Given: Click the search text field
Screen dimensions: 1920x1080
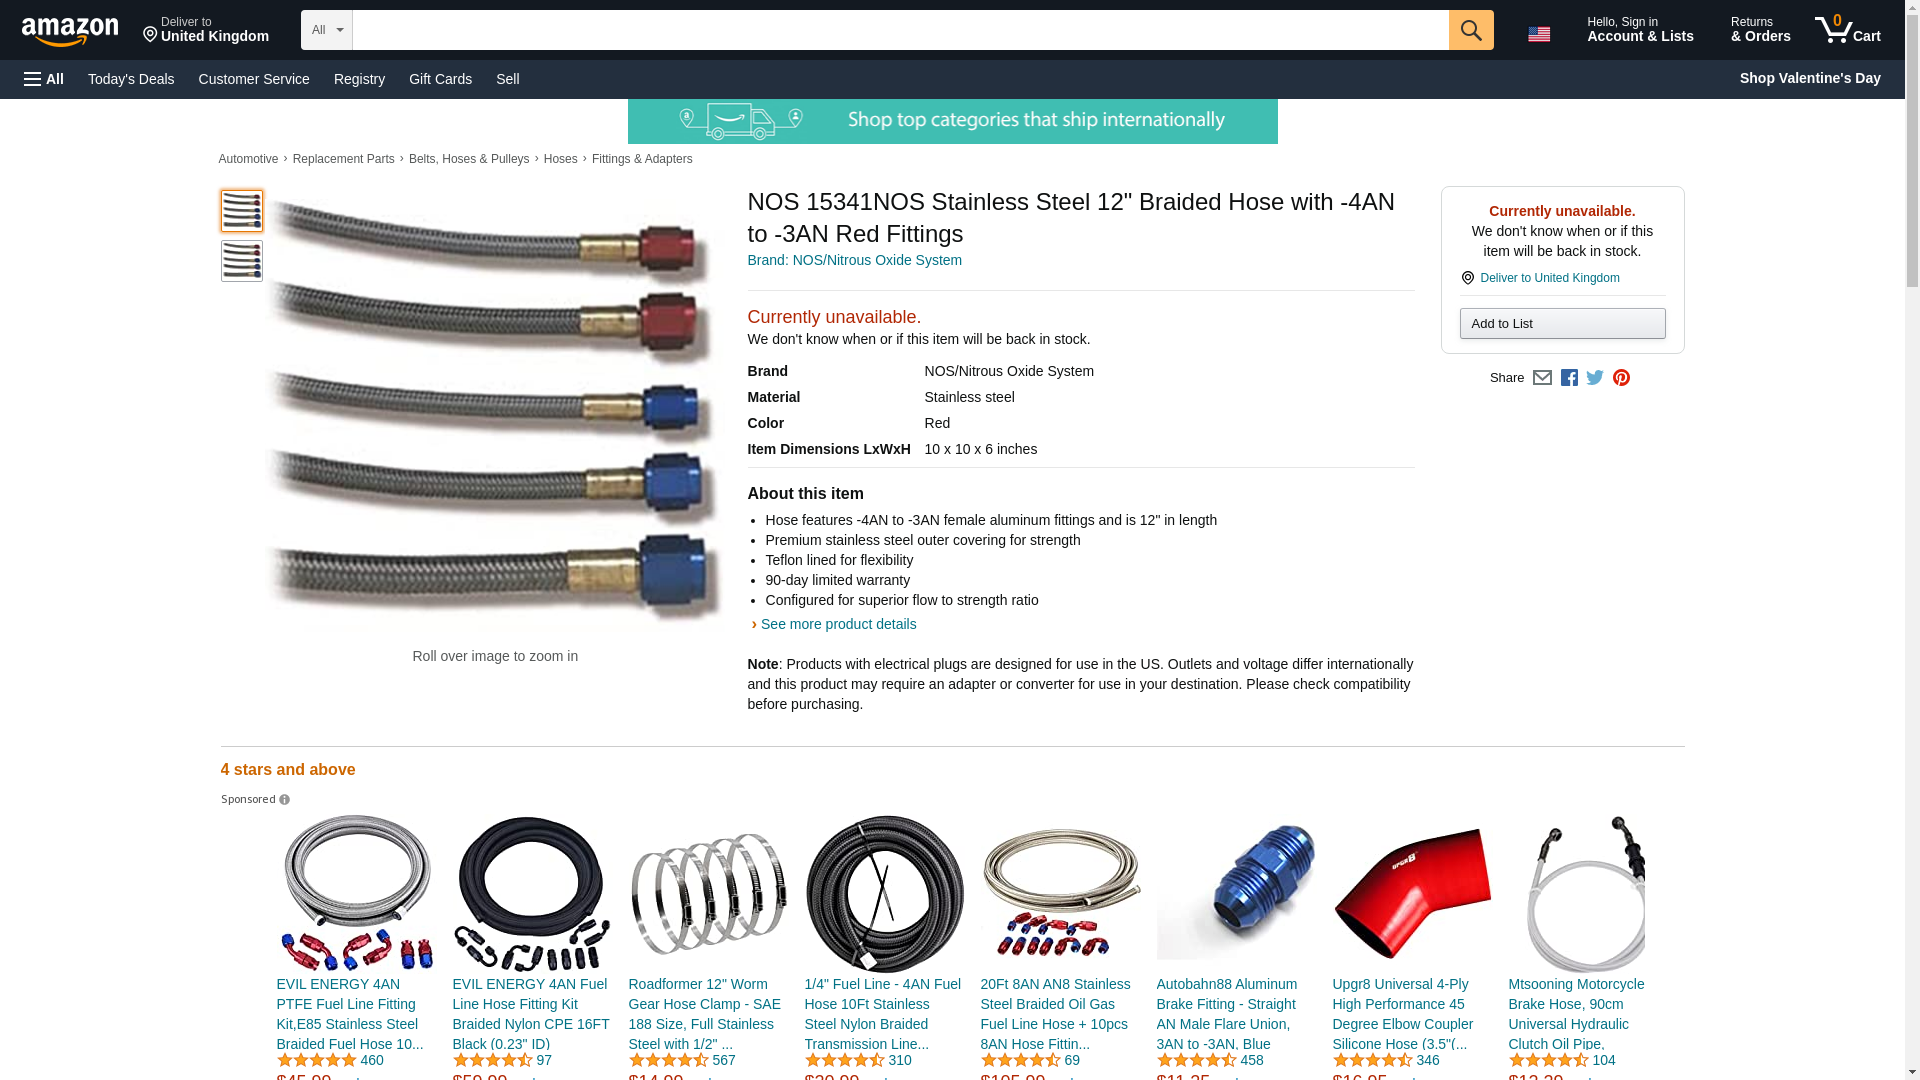Looking at the screenshot, I should (x=900, y=30).
